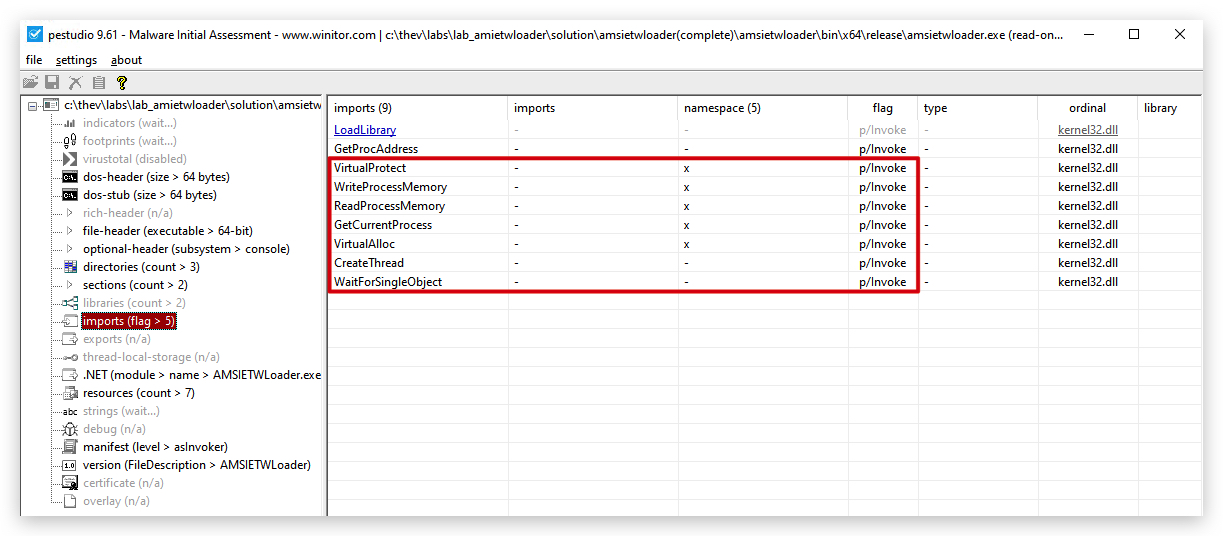Select manifest (level > asInvoker) tree item
The width and height of the screenshot is (1223, 536).
click(x=155, y=447)
